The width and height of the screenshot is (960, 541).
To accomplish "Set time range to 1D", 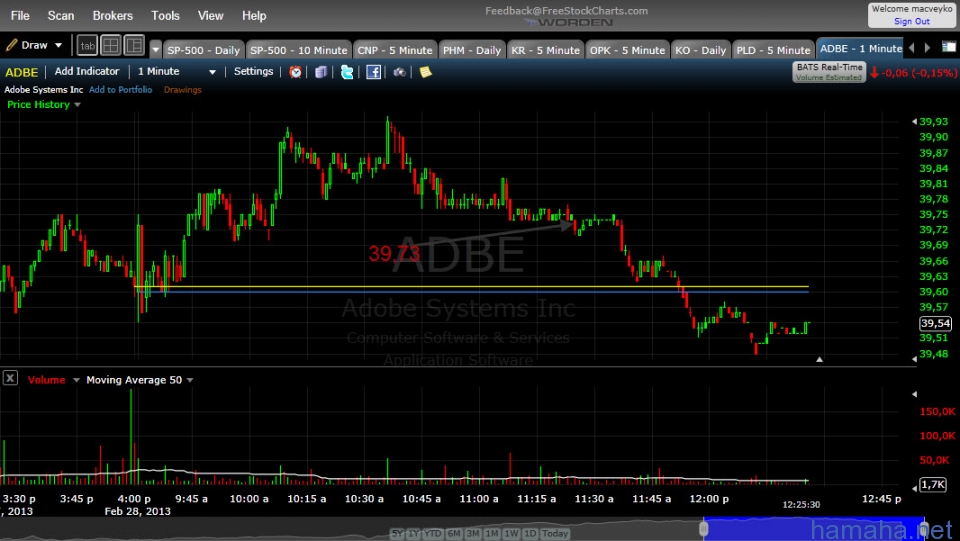I will click(x=530, y=534).
